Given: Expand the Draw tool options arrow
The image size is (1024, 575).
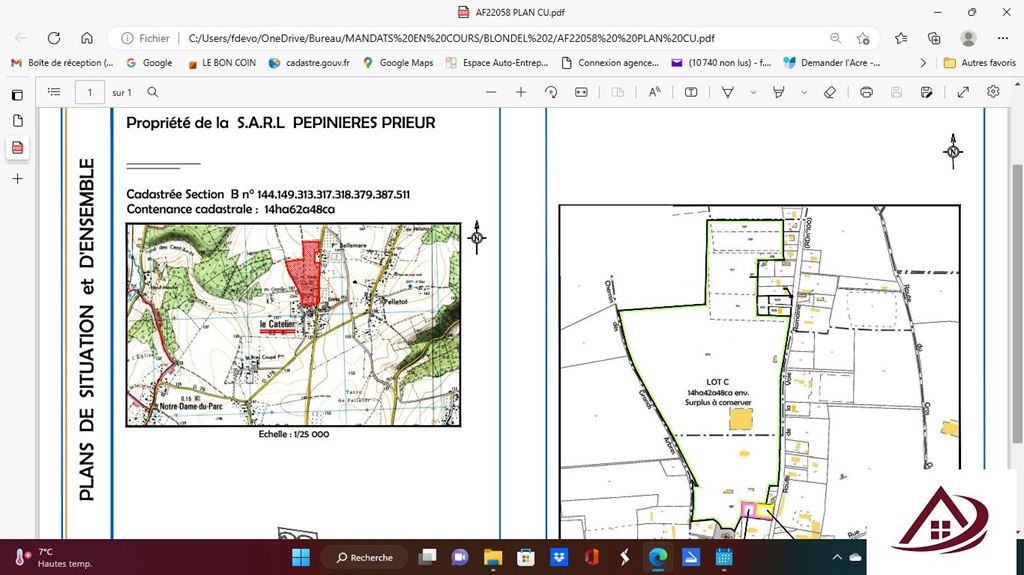Looking at the screenshot, I should (753, 92).
